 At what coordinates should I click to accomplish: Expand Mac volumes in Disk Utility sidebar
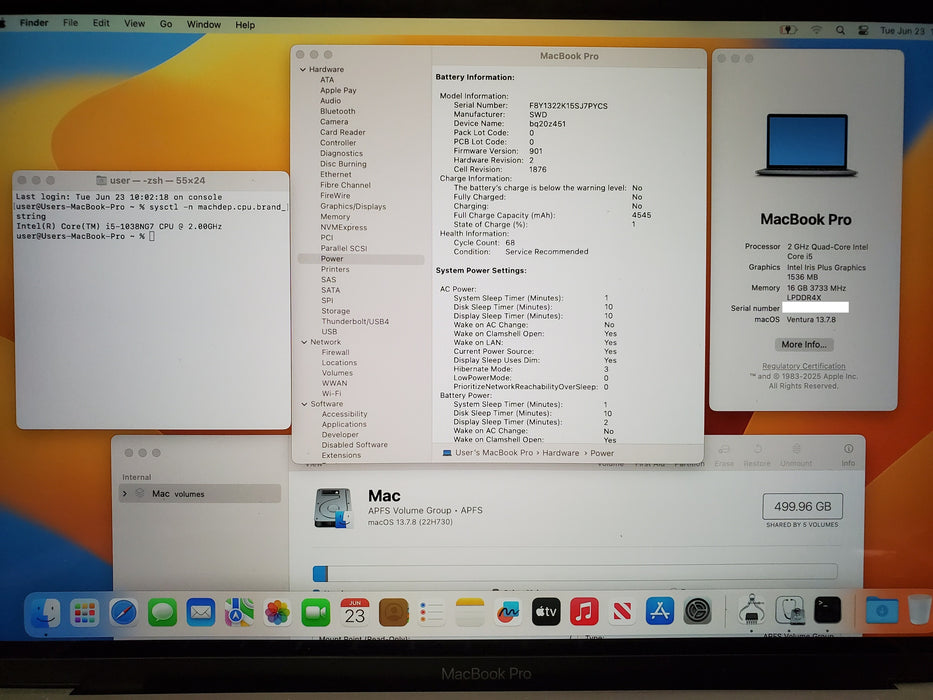click(125, 493)
